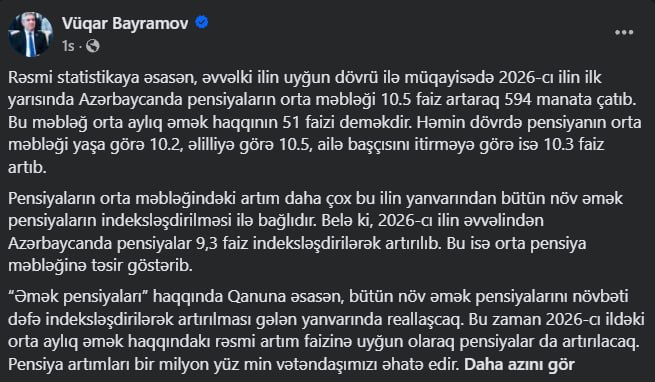The width and height of the screenshot is (655, 382).
Task: Collapse post with "Daha azını gör"
Action: (520, 364)
